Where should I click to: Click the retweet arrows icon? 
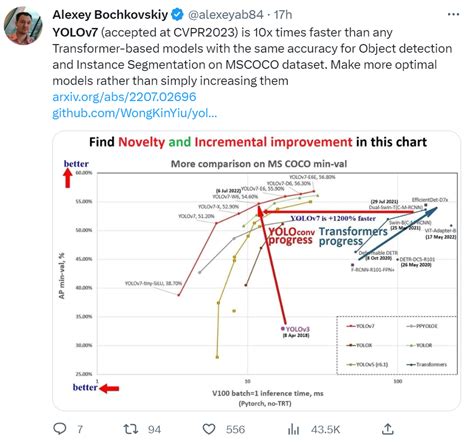[x=131, y=429]
